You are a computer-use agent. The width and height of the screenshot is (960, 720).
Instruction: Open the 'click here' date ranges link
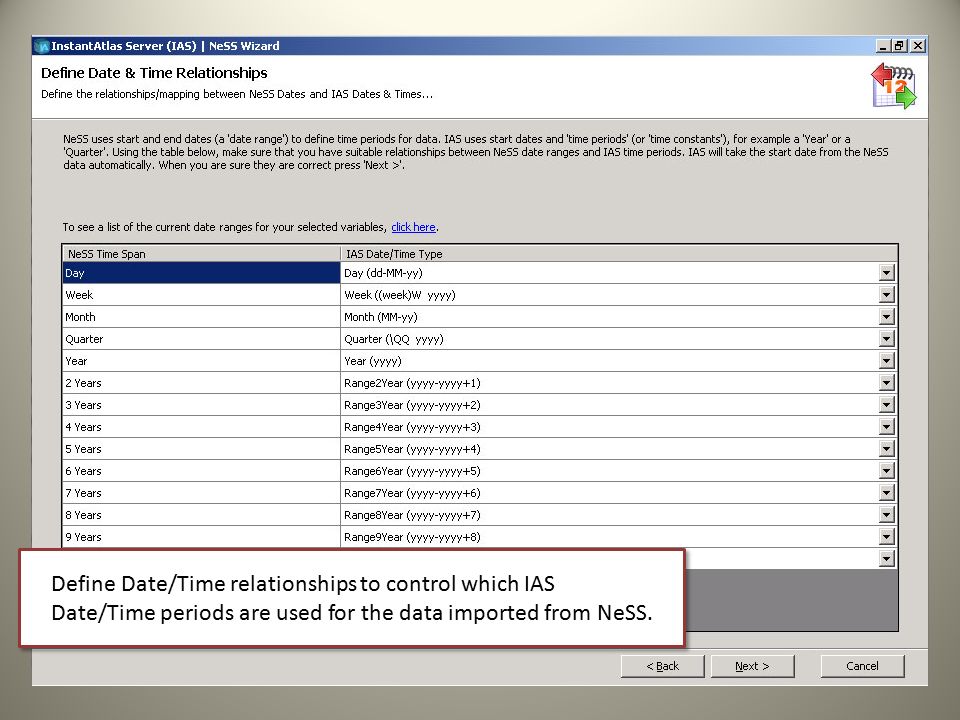click(413, 227)
